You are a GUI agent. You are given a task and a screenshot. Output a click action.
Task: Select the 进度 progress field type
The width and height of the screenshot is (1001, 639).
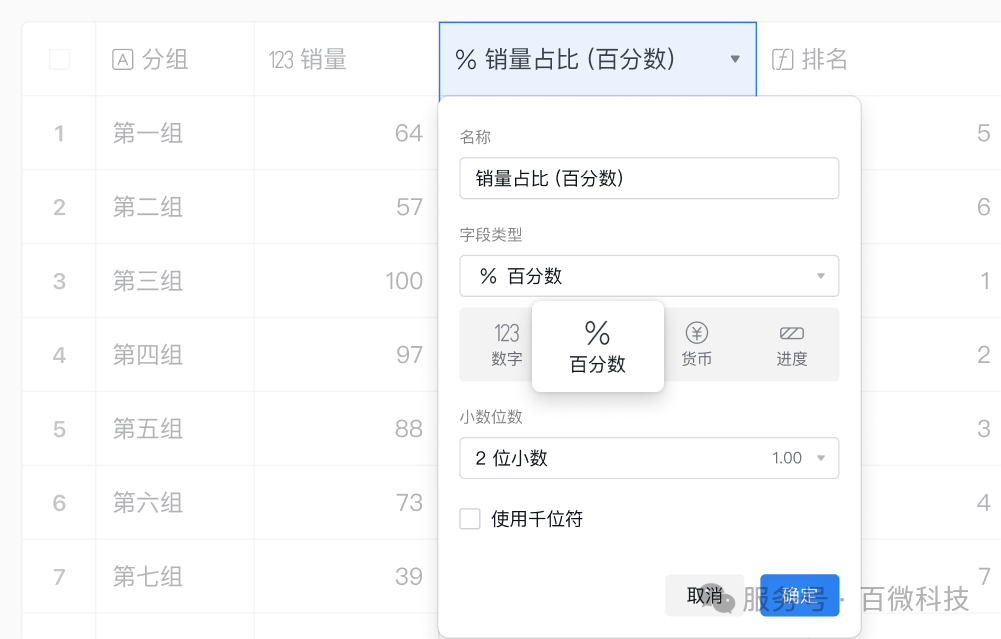791,344
